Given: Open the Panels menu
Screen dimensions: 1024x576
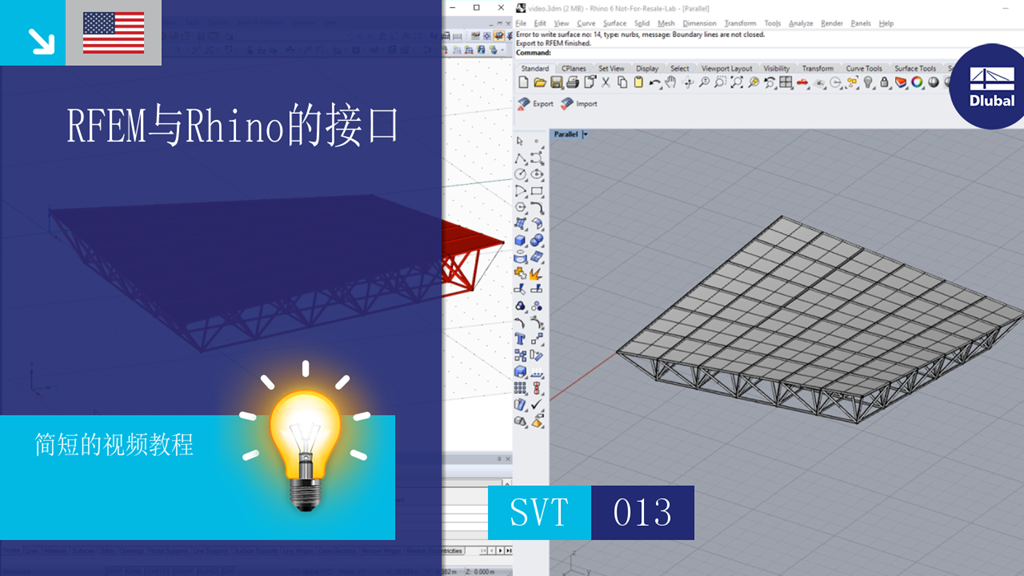Looking at the screenshot, I should tap(861, 24).
